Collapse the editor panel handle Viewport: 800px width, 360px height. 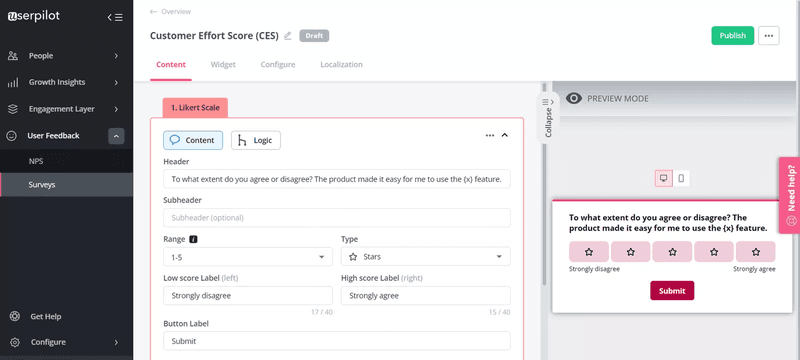548,118
